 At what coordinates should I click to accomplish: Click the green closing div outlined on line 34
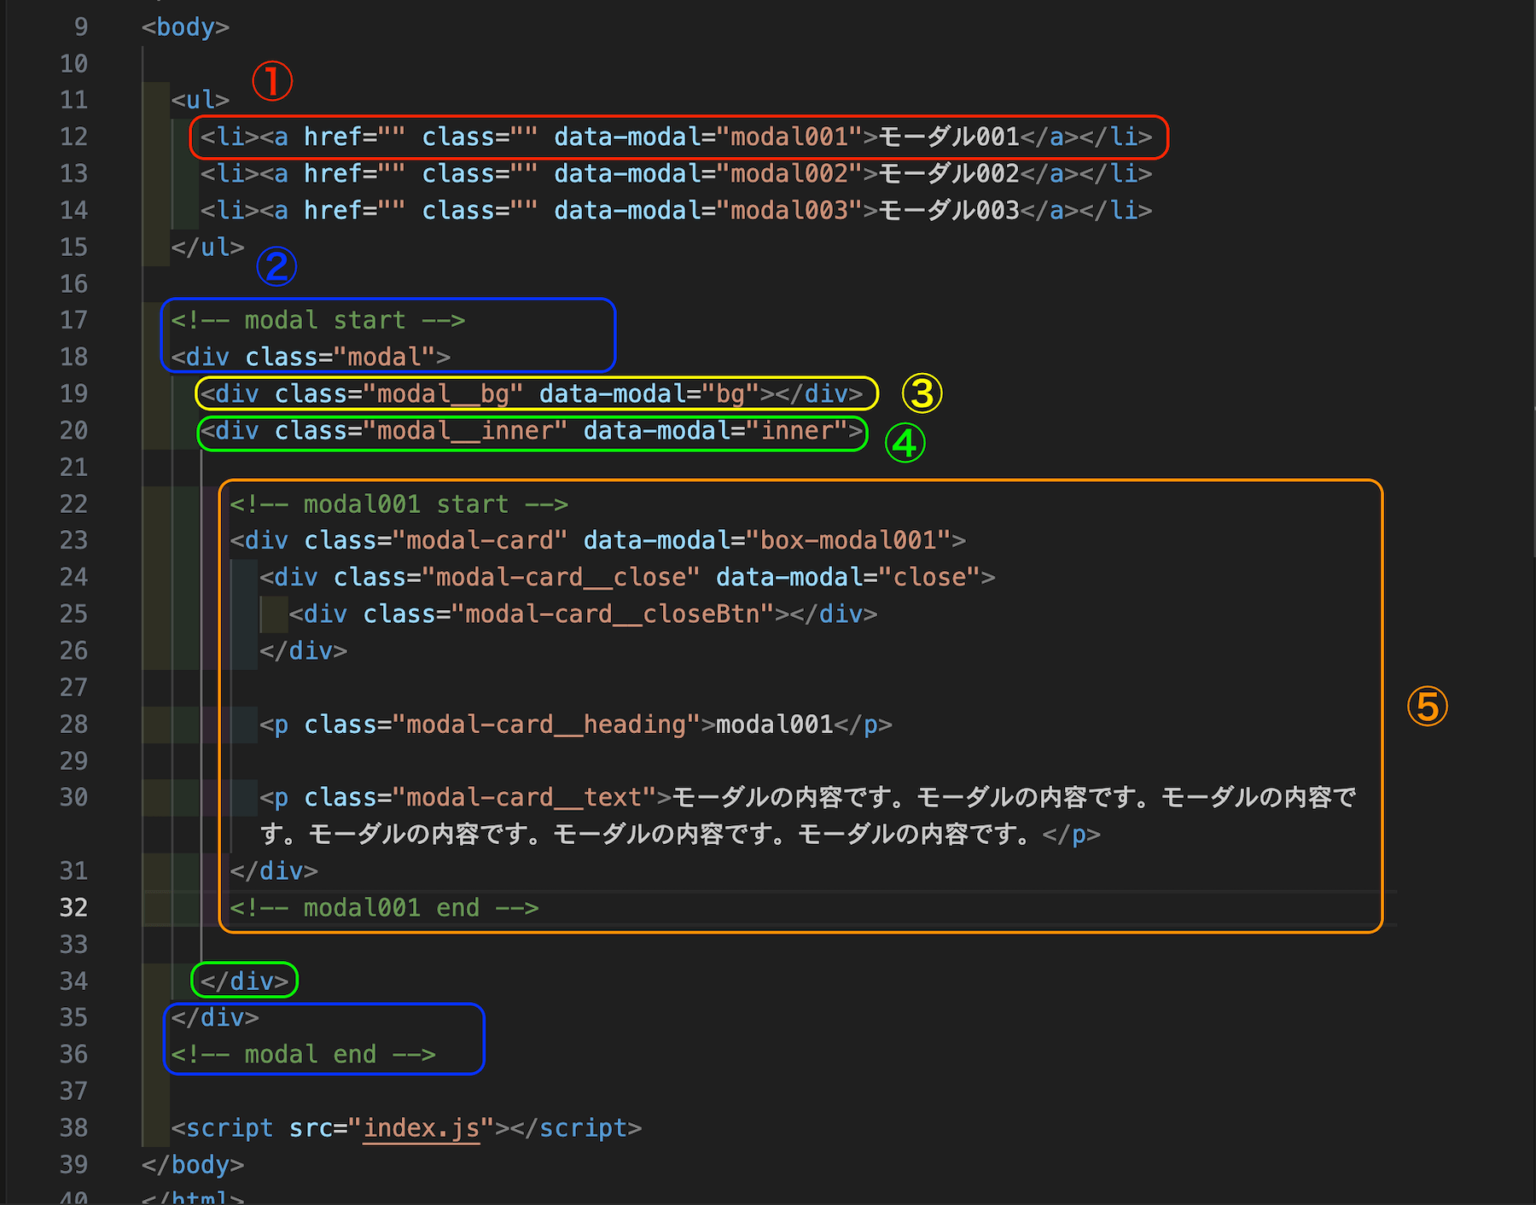point(243,981)
